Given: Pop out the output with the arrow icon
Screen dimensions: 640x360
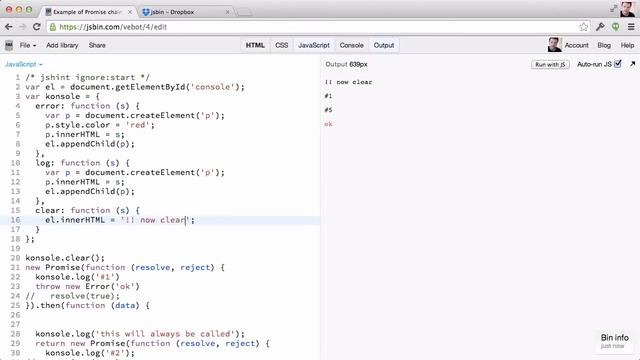Looking at the screenshot, I should [632, 64].
